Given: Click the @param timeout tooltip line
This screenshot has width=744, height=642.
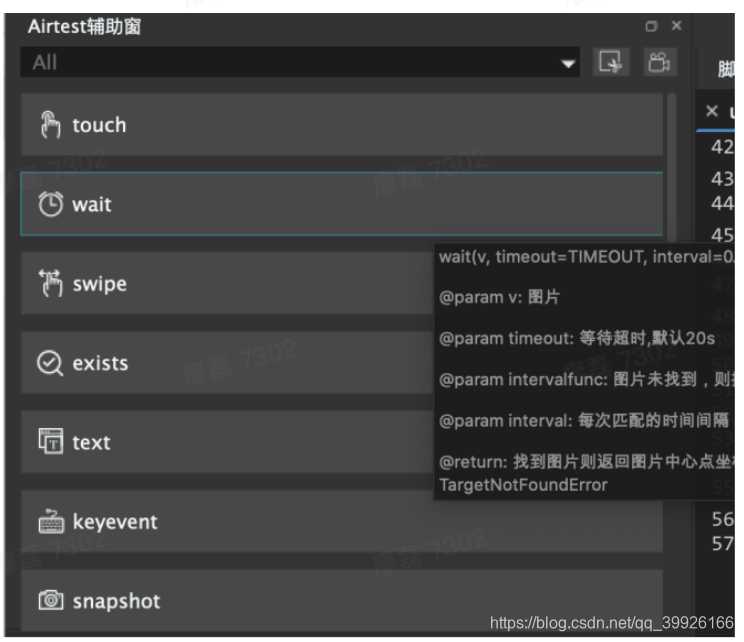Looking at the screenshot, I should pyautogui.click(x=577, y=338).
